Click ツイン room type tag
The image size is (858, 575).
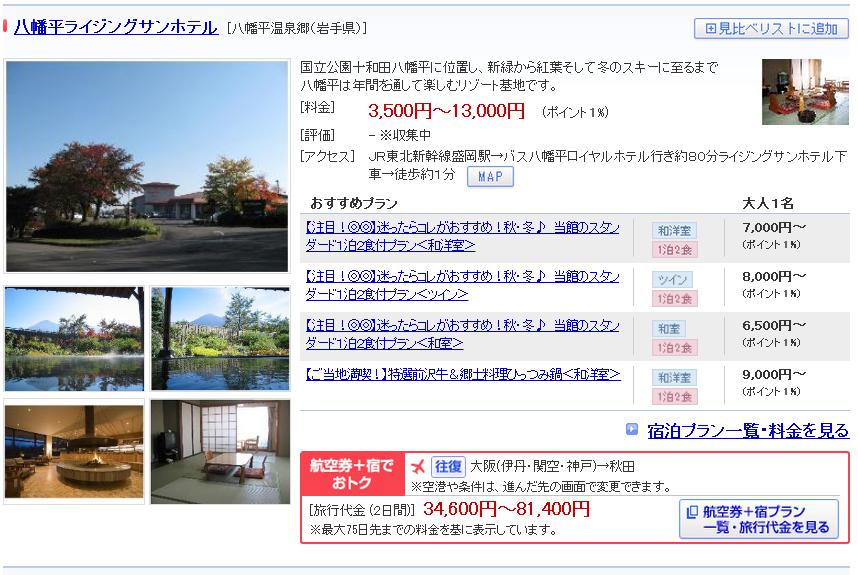672,280
